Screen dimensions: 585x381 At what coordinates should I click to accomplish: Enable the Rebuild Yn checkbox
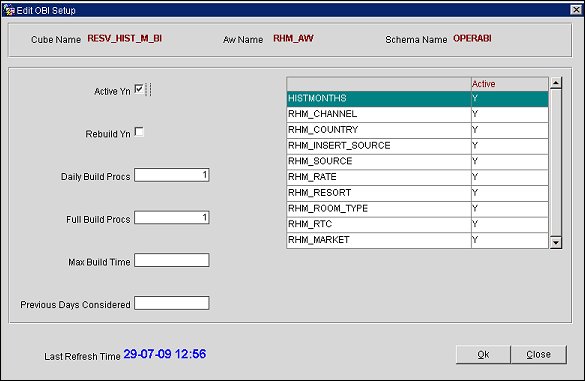[139, 132]
